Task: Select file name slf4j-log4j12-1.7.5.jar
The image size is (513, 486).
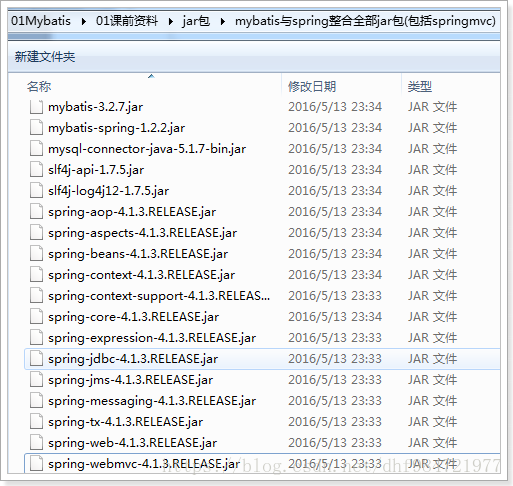Action: pyautogui.click(x=108, y=191)
